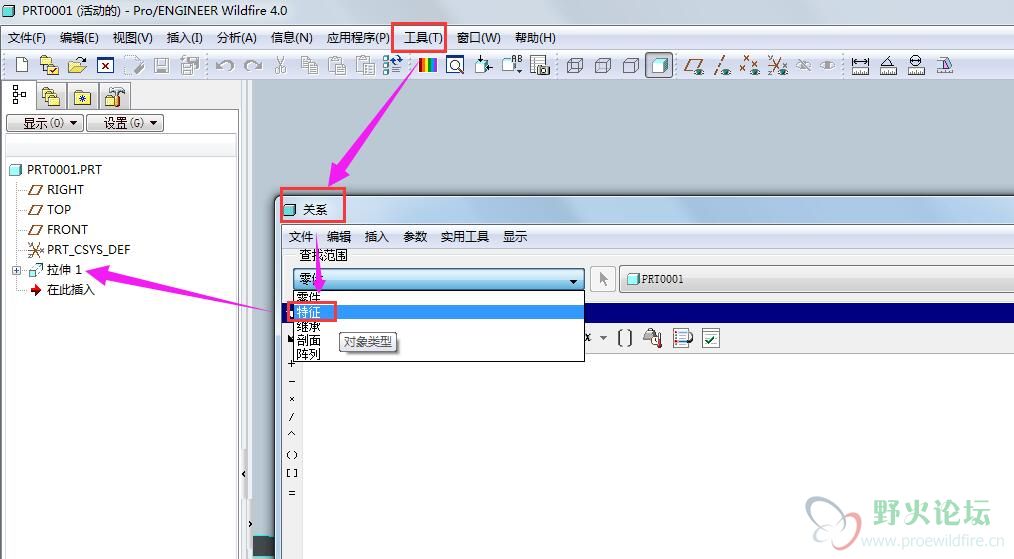Insert equals sign operator

(292, 493)
